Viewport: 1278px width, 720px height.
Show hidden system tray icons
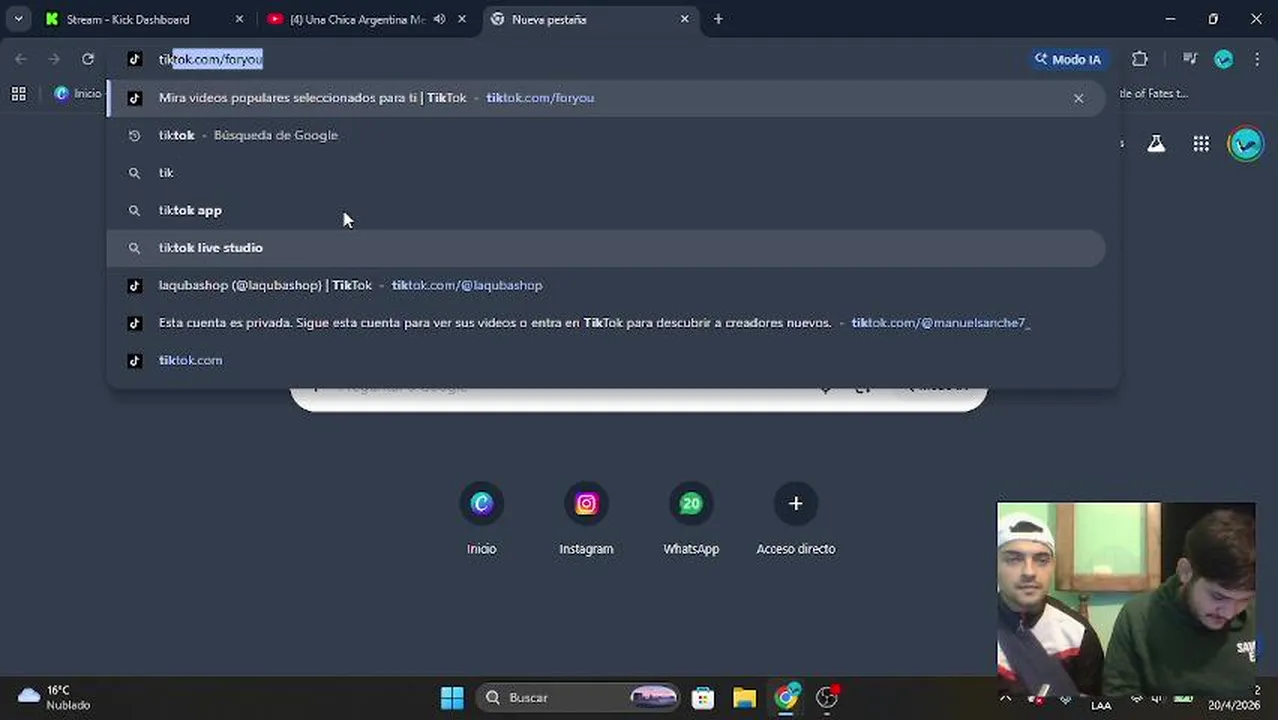[1006, 698]
